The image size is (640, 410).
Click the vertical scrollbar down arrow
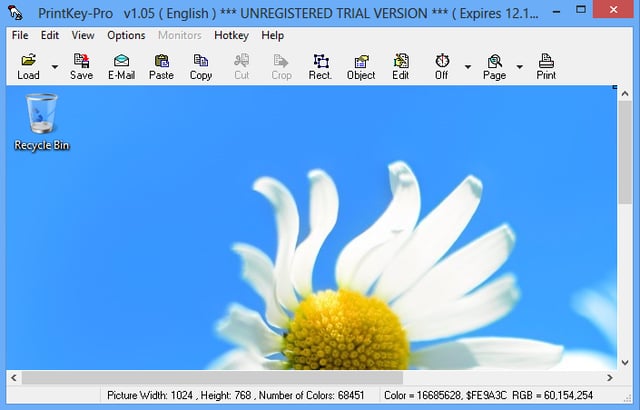pyautogui.click(x=625, y=362)
